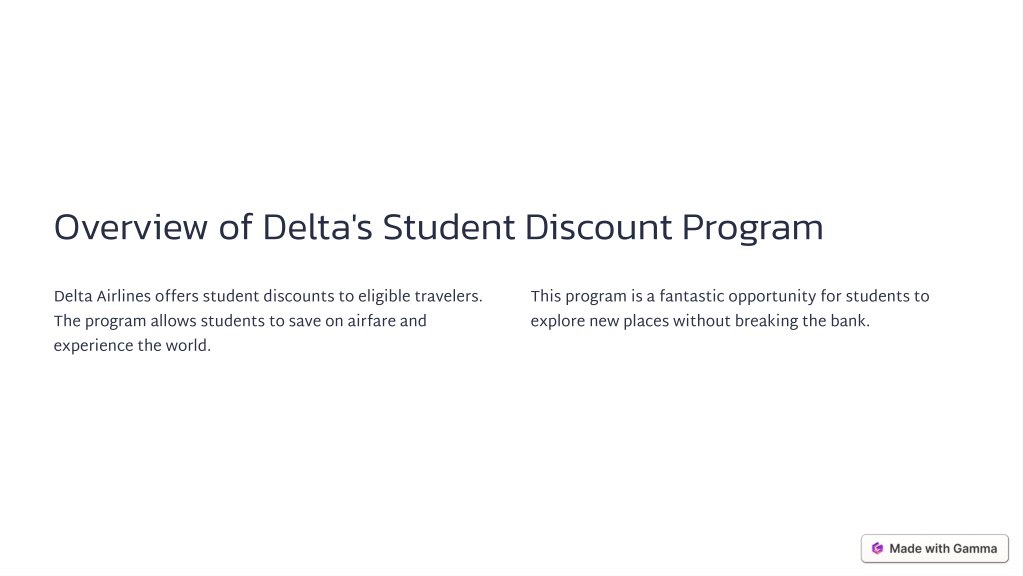Click the word fantastic in the right paragraph
This screenshot has height=576, width=1023.
tap(692, 296)
